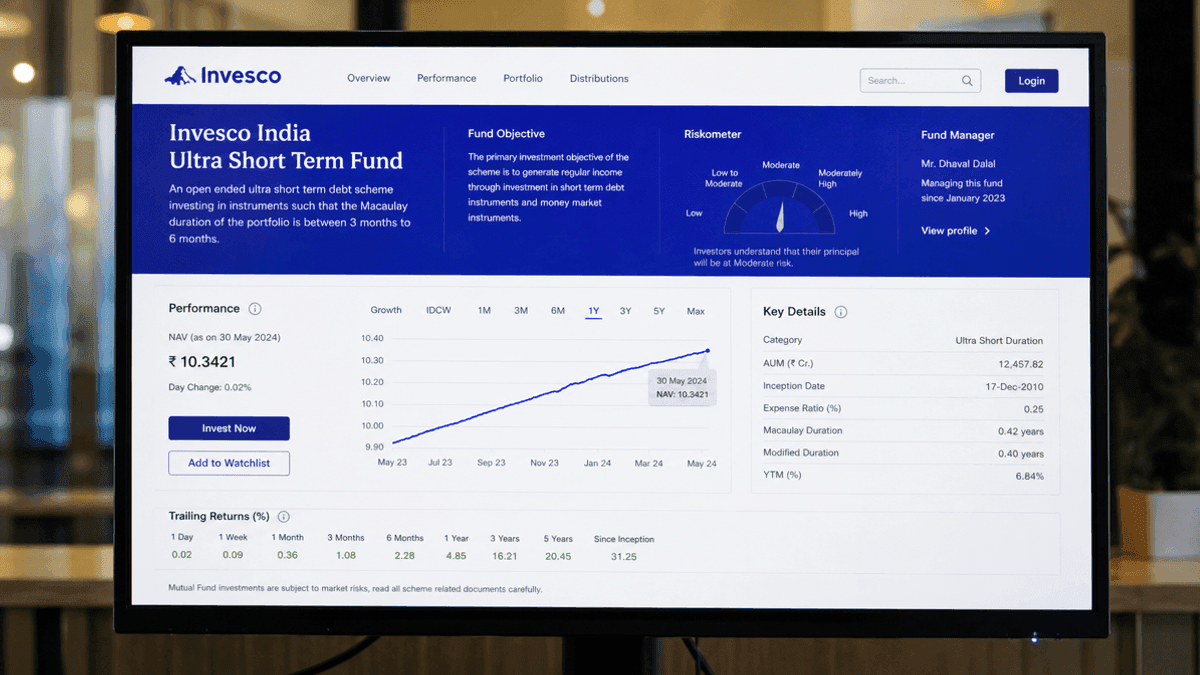
Task: Open the Portfolio nav item
Action: tap(523, 78)
